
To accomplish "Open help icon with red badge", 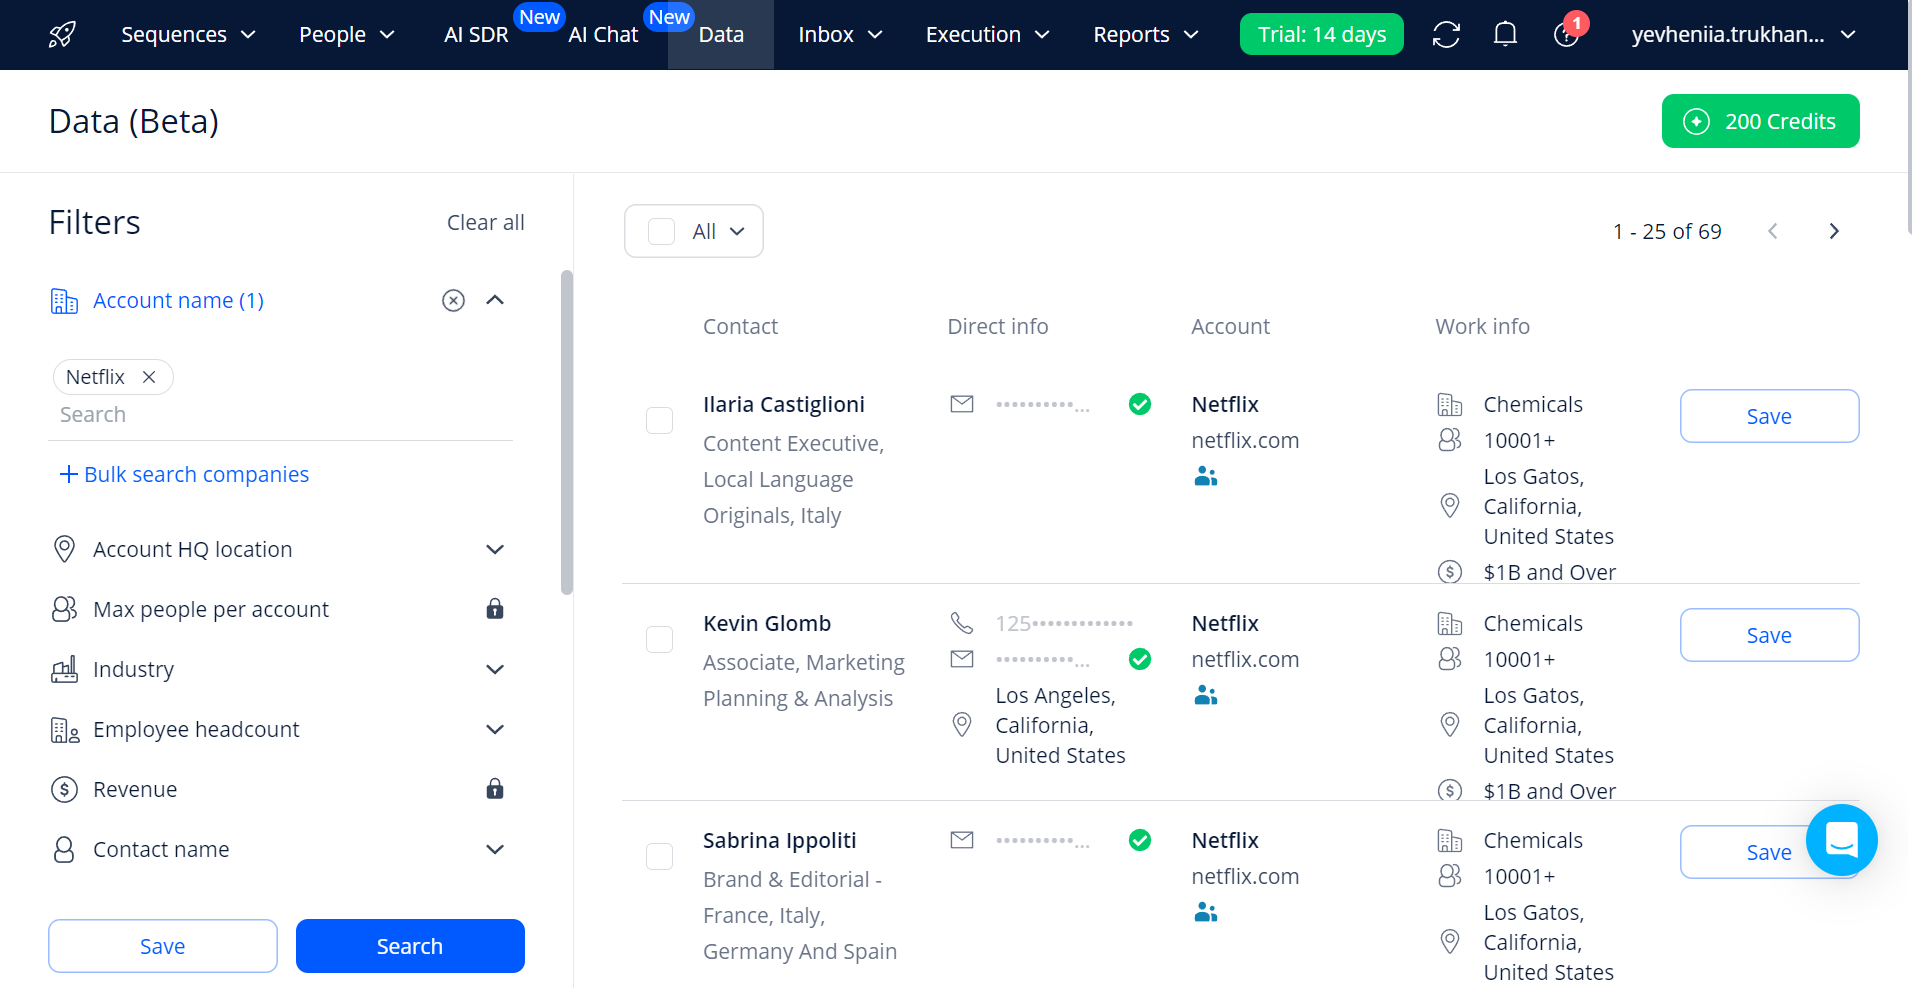I will click(1566, 35).
